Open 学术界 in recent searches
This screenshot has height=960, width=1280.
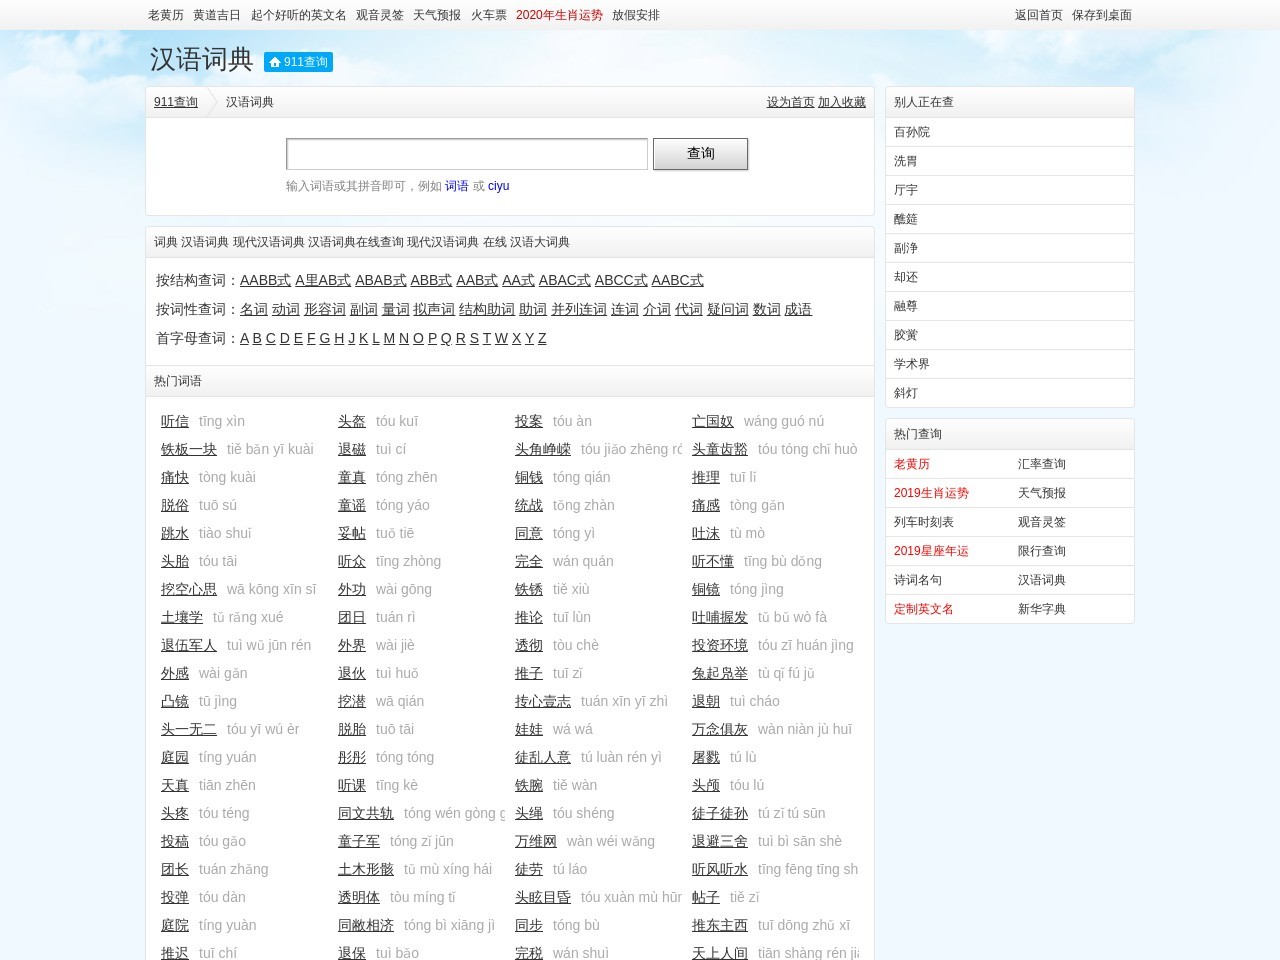tap(912, 364)
